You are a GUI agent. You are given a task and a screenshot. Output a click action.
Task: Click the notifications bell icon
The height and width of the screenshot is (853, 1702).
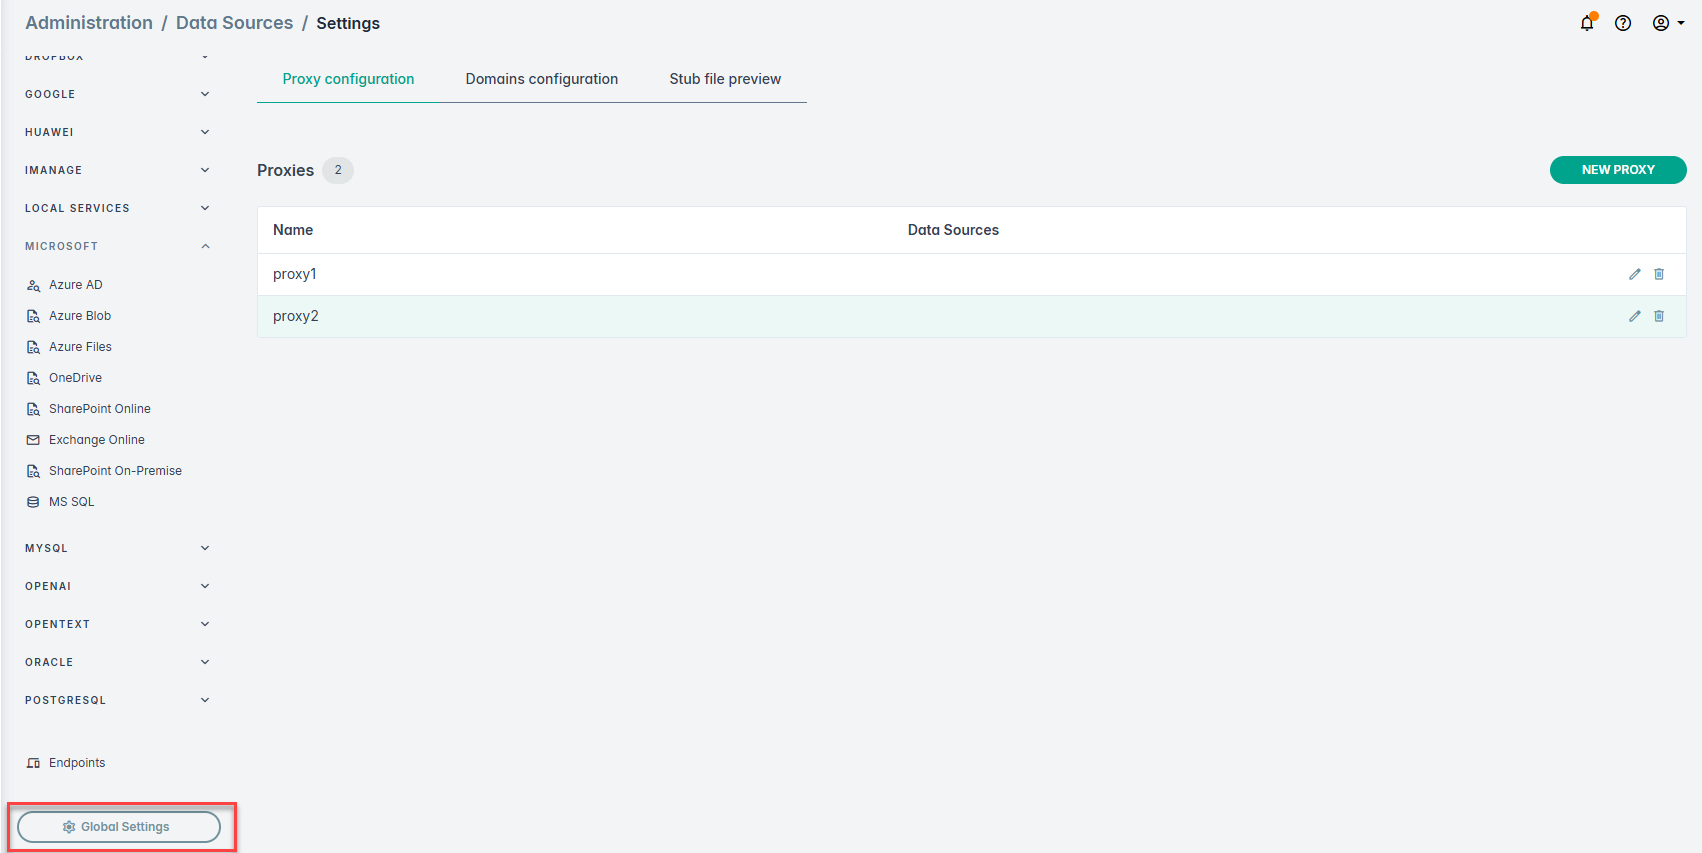[1586, 23]
